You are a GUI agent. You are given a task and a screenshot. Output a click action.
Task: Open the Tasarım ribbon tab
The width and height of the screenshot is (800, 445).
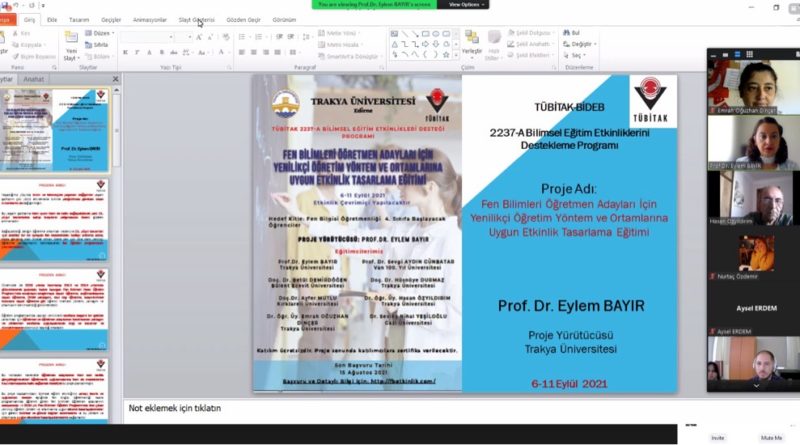[79, 20]
